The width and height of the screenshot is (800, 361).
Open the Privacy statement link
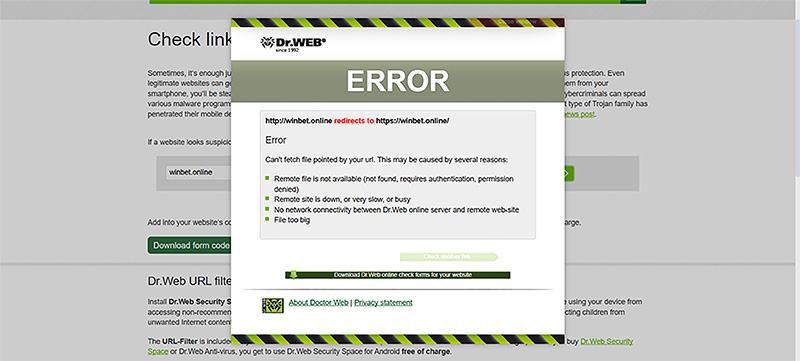click(383, 302)
